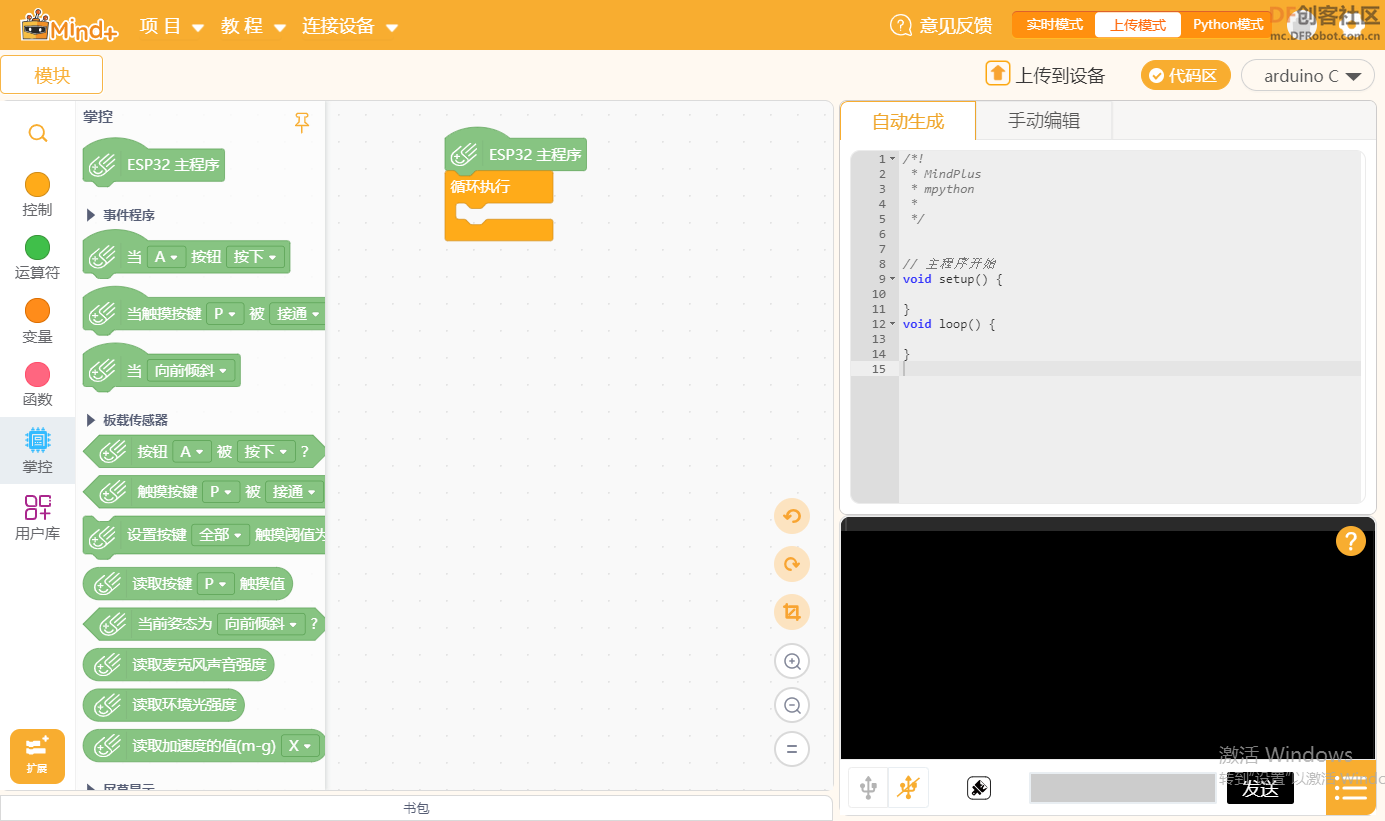This screenshot has width=1385, height=821.
Task: Click the Mind+ logo
Action: click(x=69, y=25)
